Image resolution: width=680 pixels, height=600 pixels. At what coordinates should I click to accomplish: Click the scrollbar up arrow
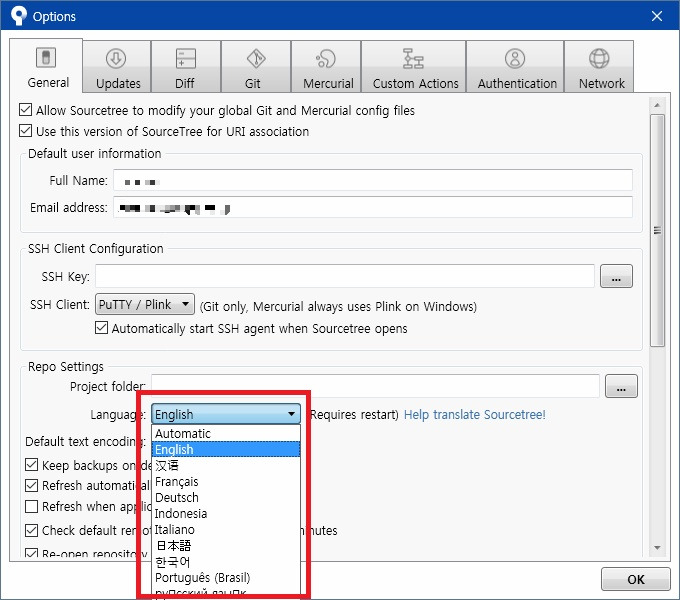657,105
